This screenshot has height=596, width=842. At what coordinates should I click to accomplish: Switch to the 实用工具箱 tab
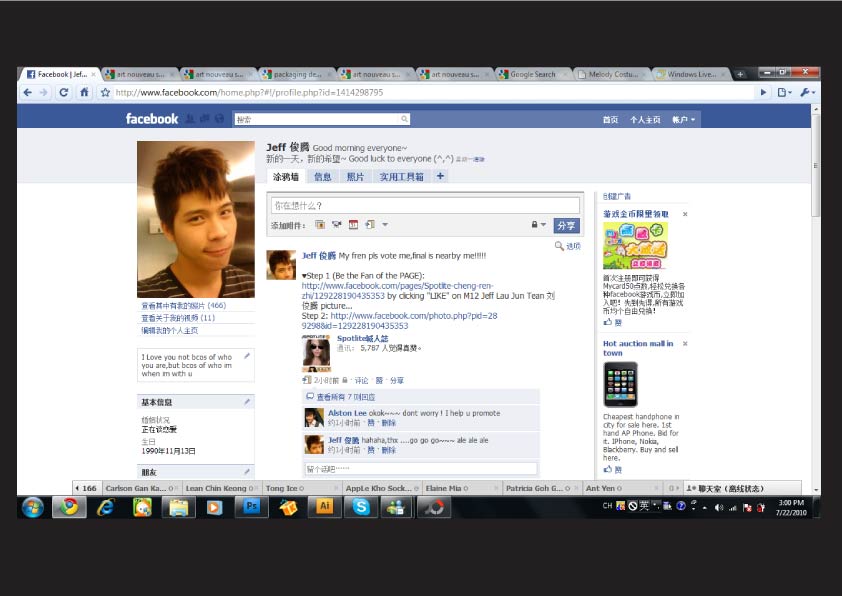[x=401, y=177]
